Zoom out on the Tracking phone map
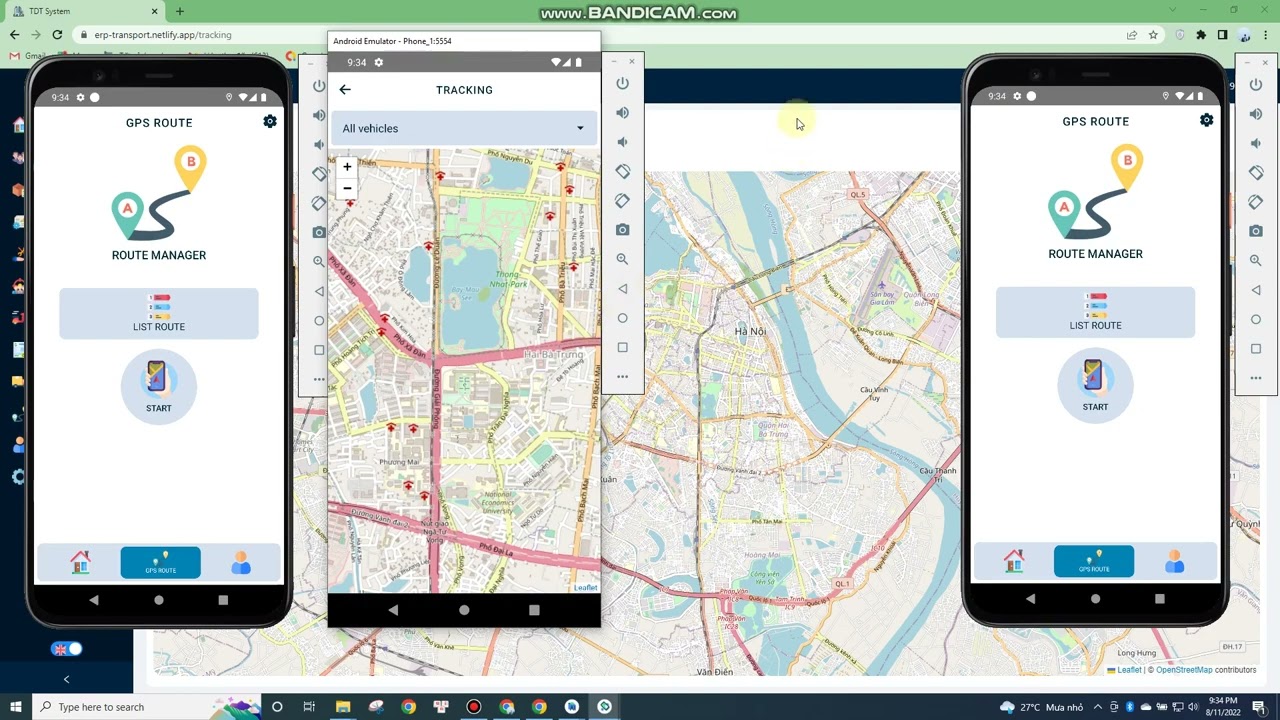The height and width of the screenshot is (720, 1280). [347, 187]
